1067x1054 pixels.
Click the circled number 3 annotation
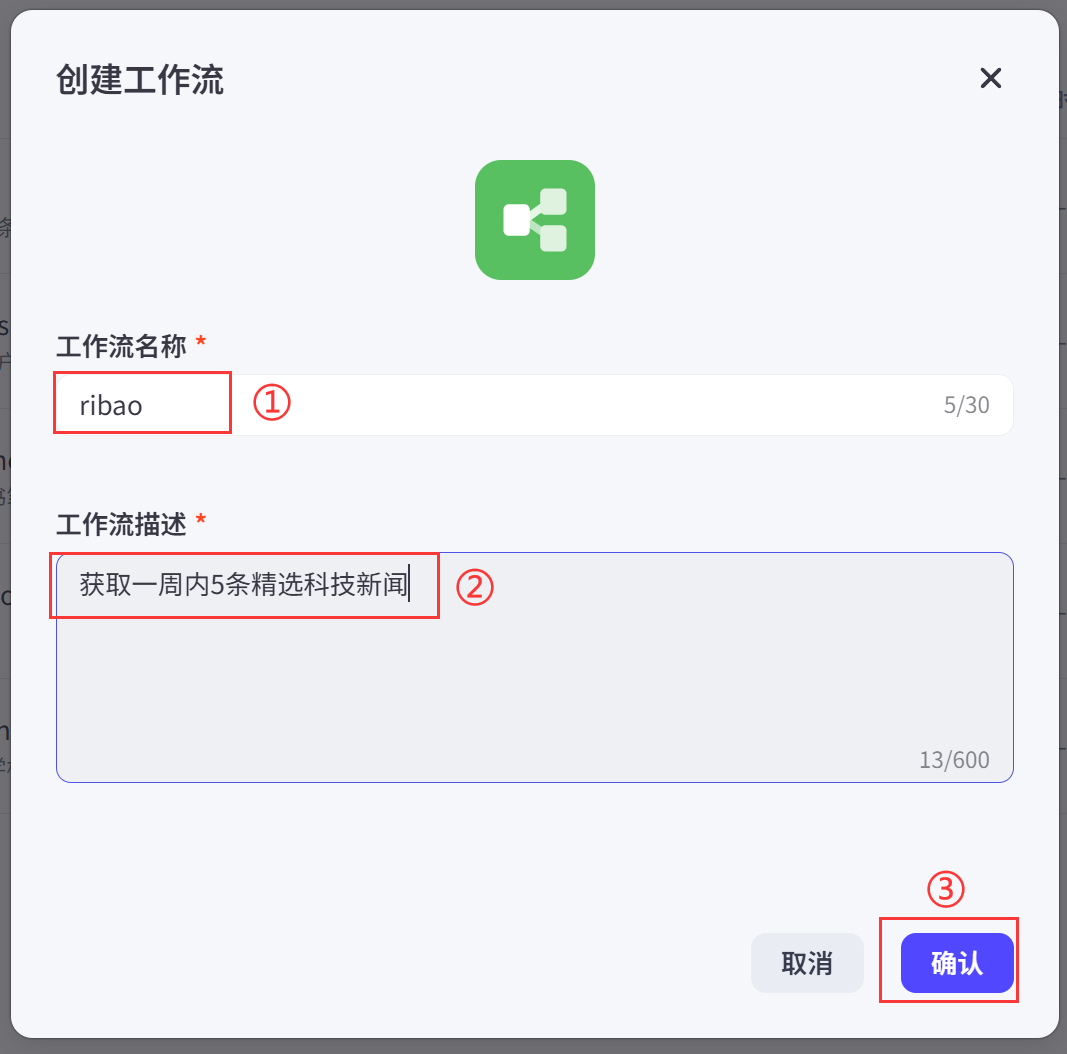[x=946, y=889]
